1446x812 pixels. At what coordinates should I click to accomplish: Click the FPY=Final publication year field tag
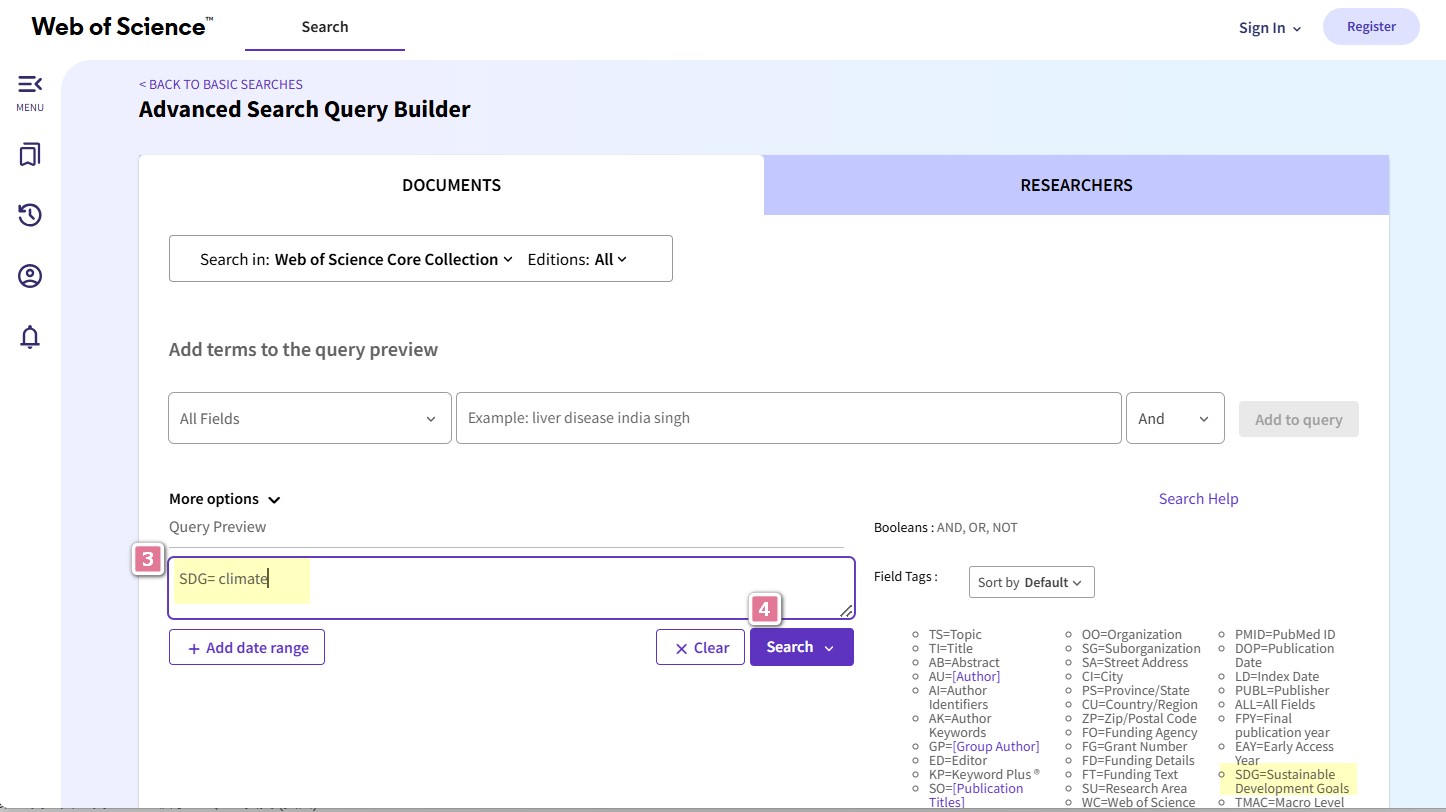click(1282, 725)
